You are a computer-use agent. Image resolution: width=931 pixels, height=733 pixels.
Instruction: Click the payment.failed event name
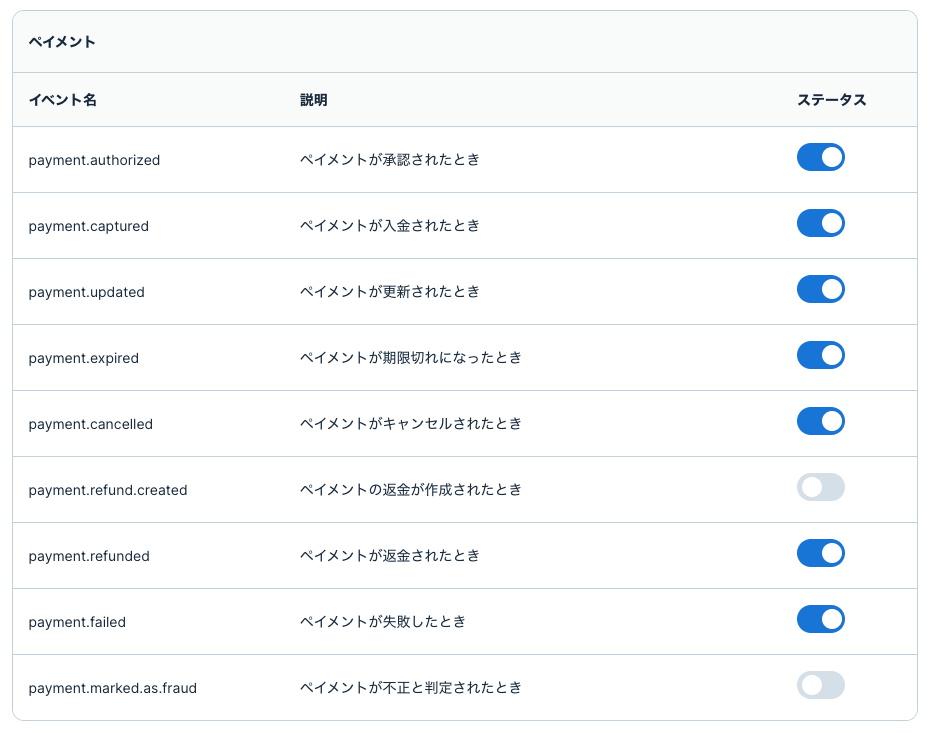tap(77, 622)
